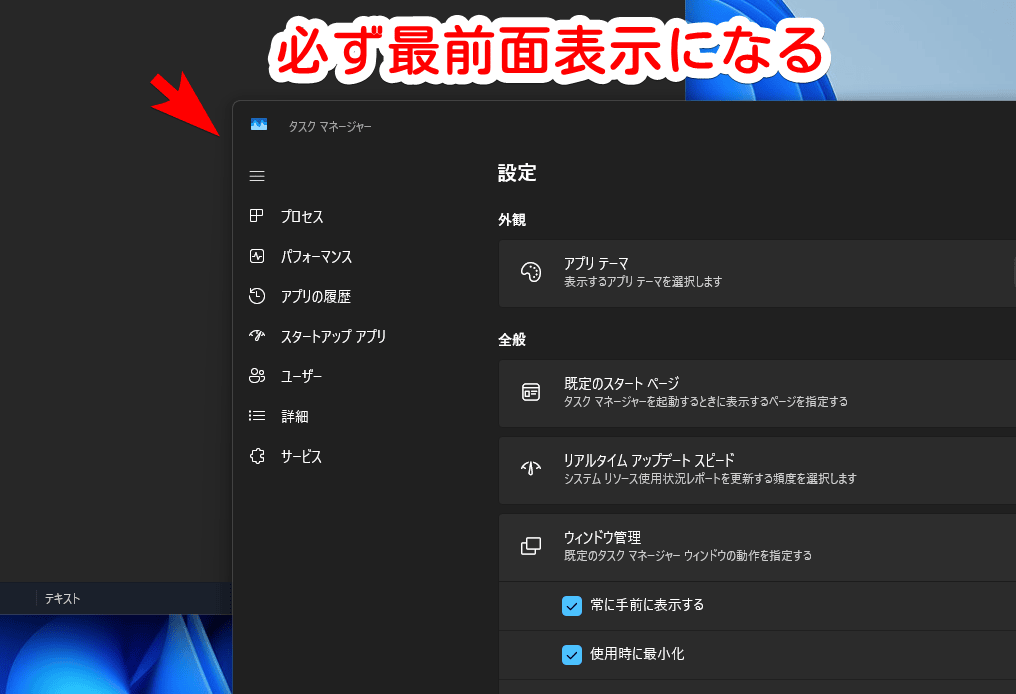
Task: Open the 詳細 page via its list icon
Action: pos(257,416)
